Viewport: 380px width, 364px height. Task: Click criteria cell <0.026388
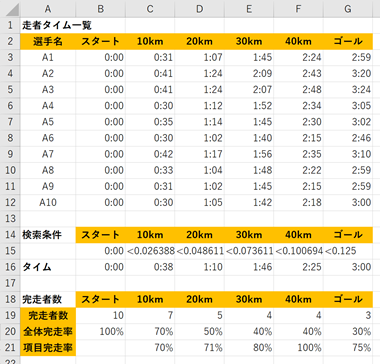click(150, 251)
